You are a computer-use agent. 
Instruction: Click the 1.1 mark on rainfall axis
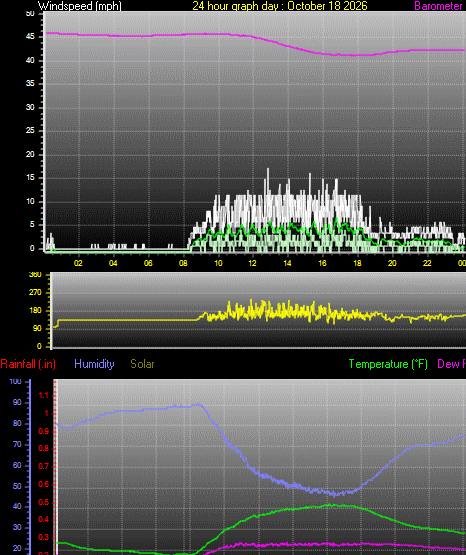pos(43,396)
